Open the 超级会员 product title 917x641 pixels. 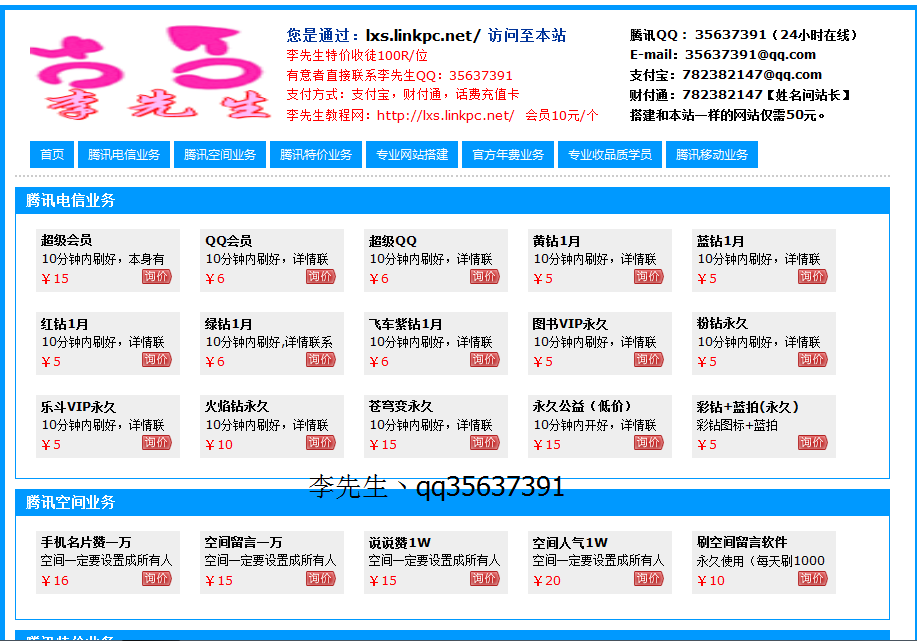66,240
